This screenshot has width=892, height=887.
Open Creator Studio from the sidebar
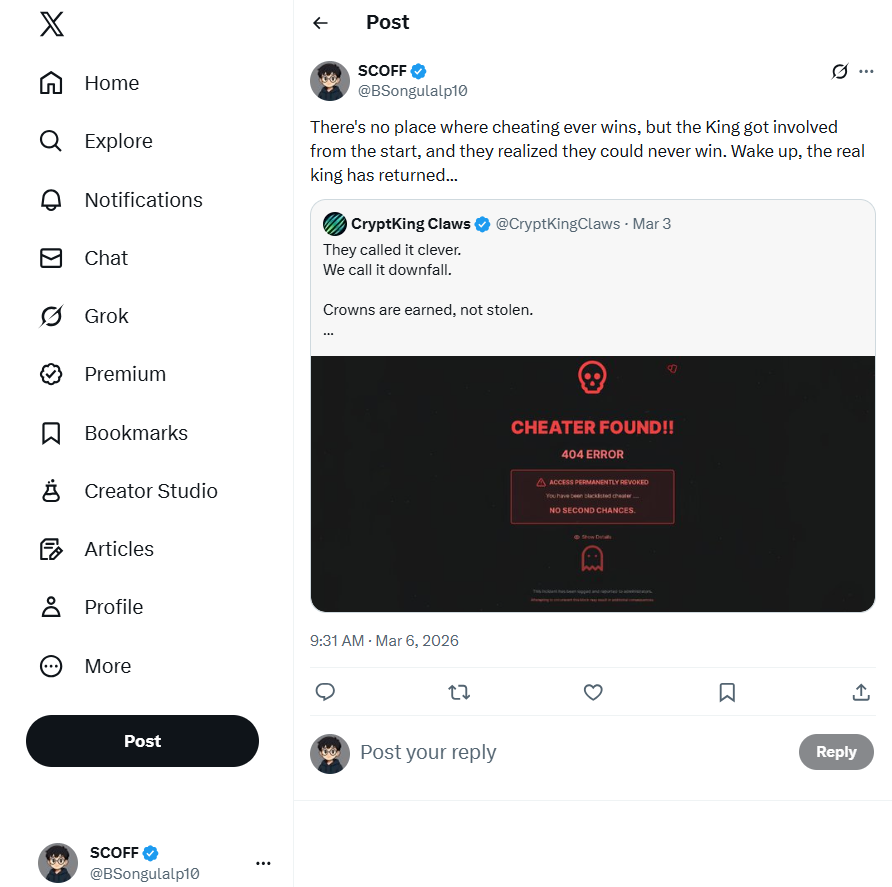coord(150,491)
